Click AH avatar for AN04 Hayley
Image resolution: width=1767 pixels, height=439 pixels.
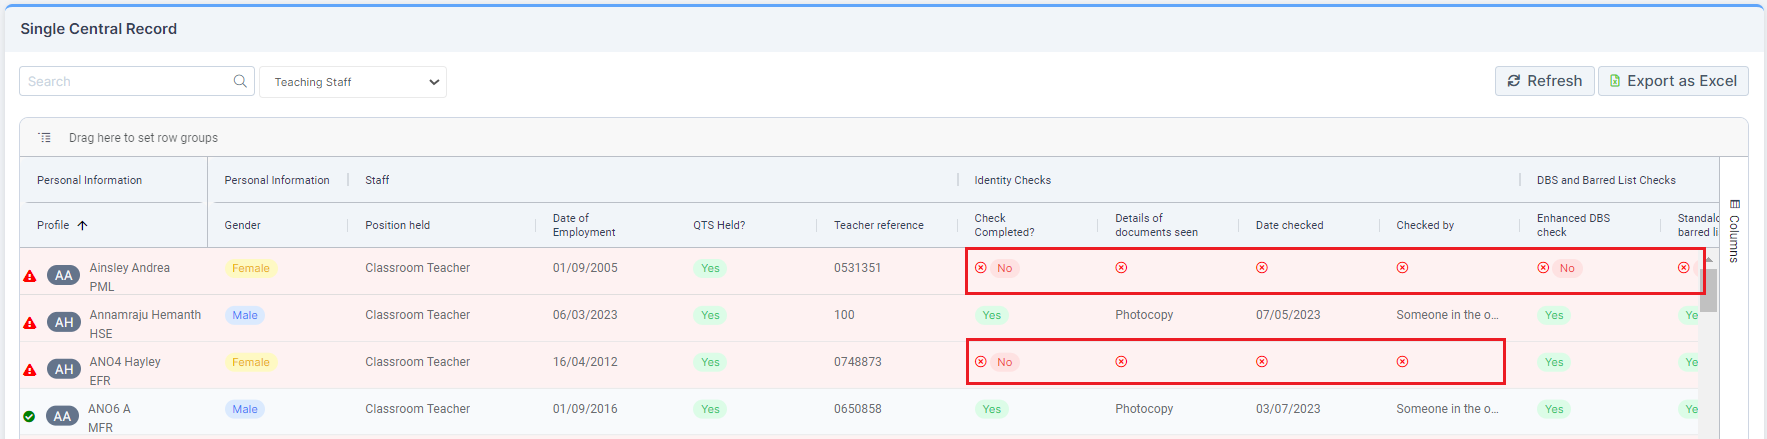pyautogui.click(x=64, y=369)
